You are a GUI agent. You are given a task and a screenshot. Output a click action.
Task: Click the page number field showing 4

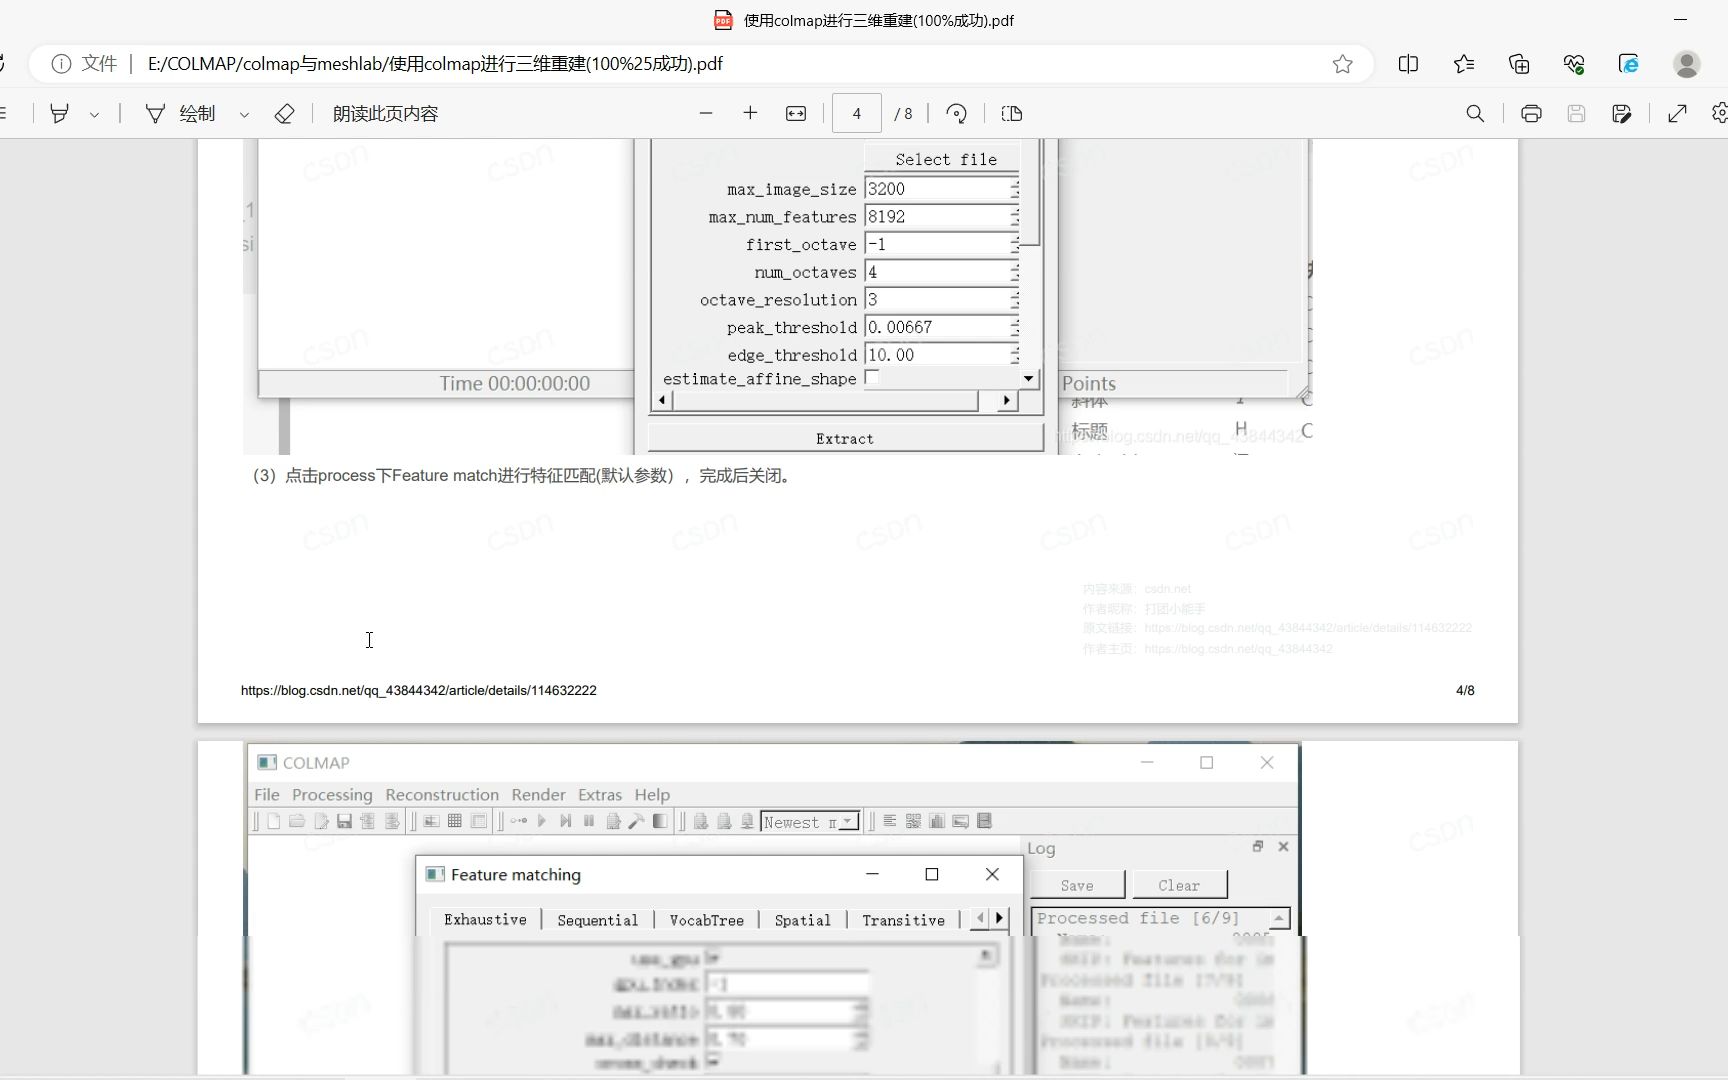point(857,114)
